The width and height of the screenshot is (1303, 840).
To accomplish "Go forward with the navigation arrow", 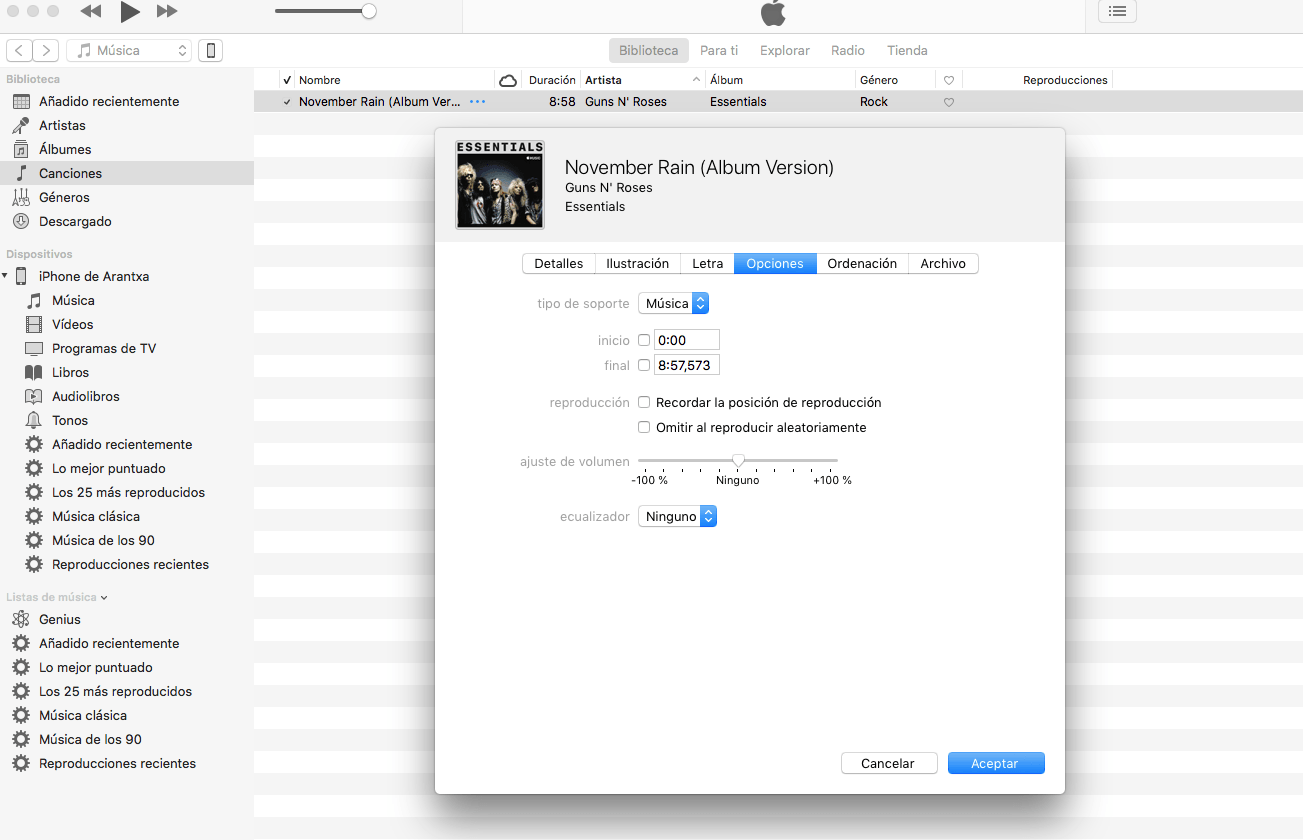I will (46, 50).
